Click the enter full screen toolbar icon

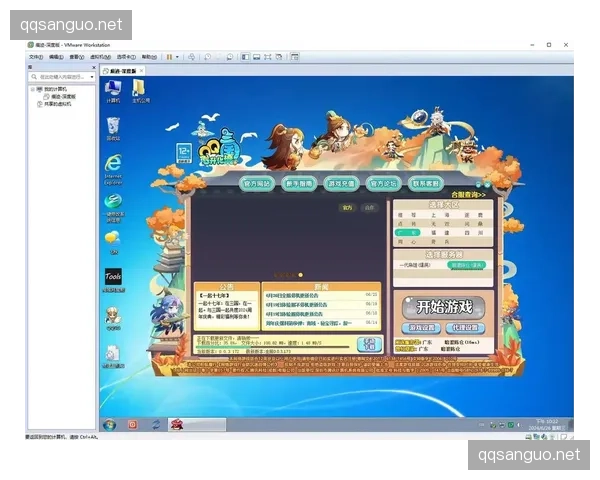tap(267, 57)
